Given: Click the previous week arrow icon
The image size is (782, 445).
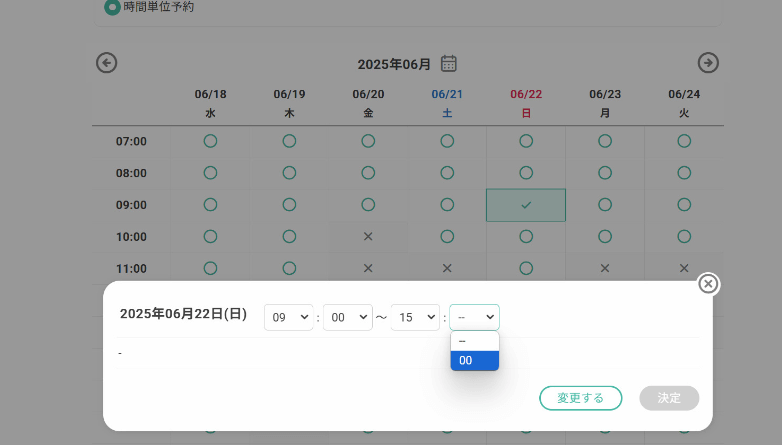Looking at the screenshot, I should (x=107, y=63).
